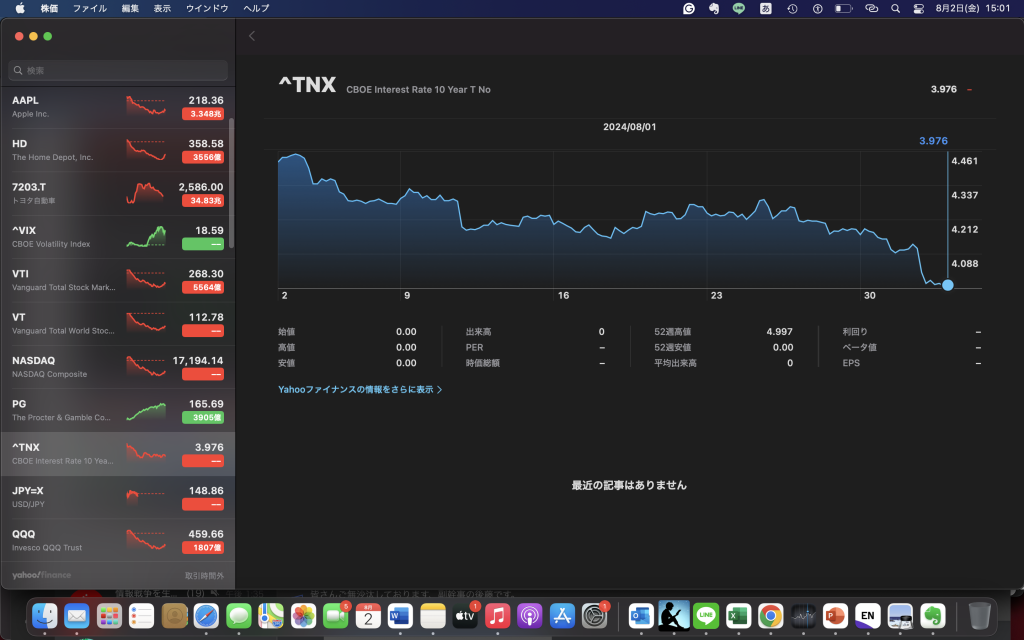Select the ^VIX CBOE Volatility Index entry
The width and height of the screenshot is (1024, 640).
[117, 237]
